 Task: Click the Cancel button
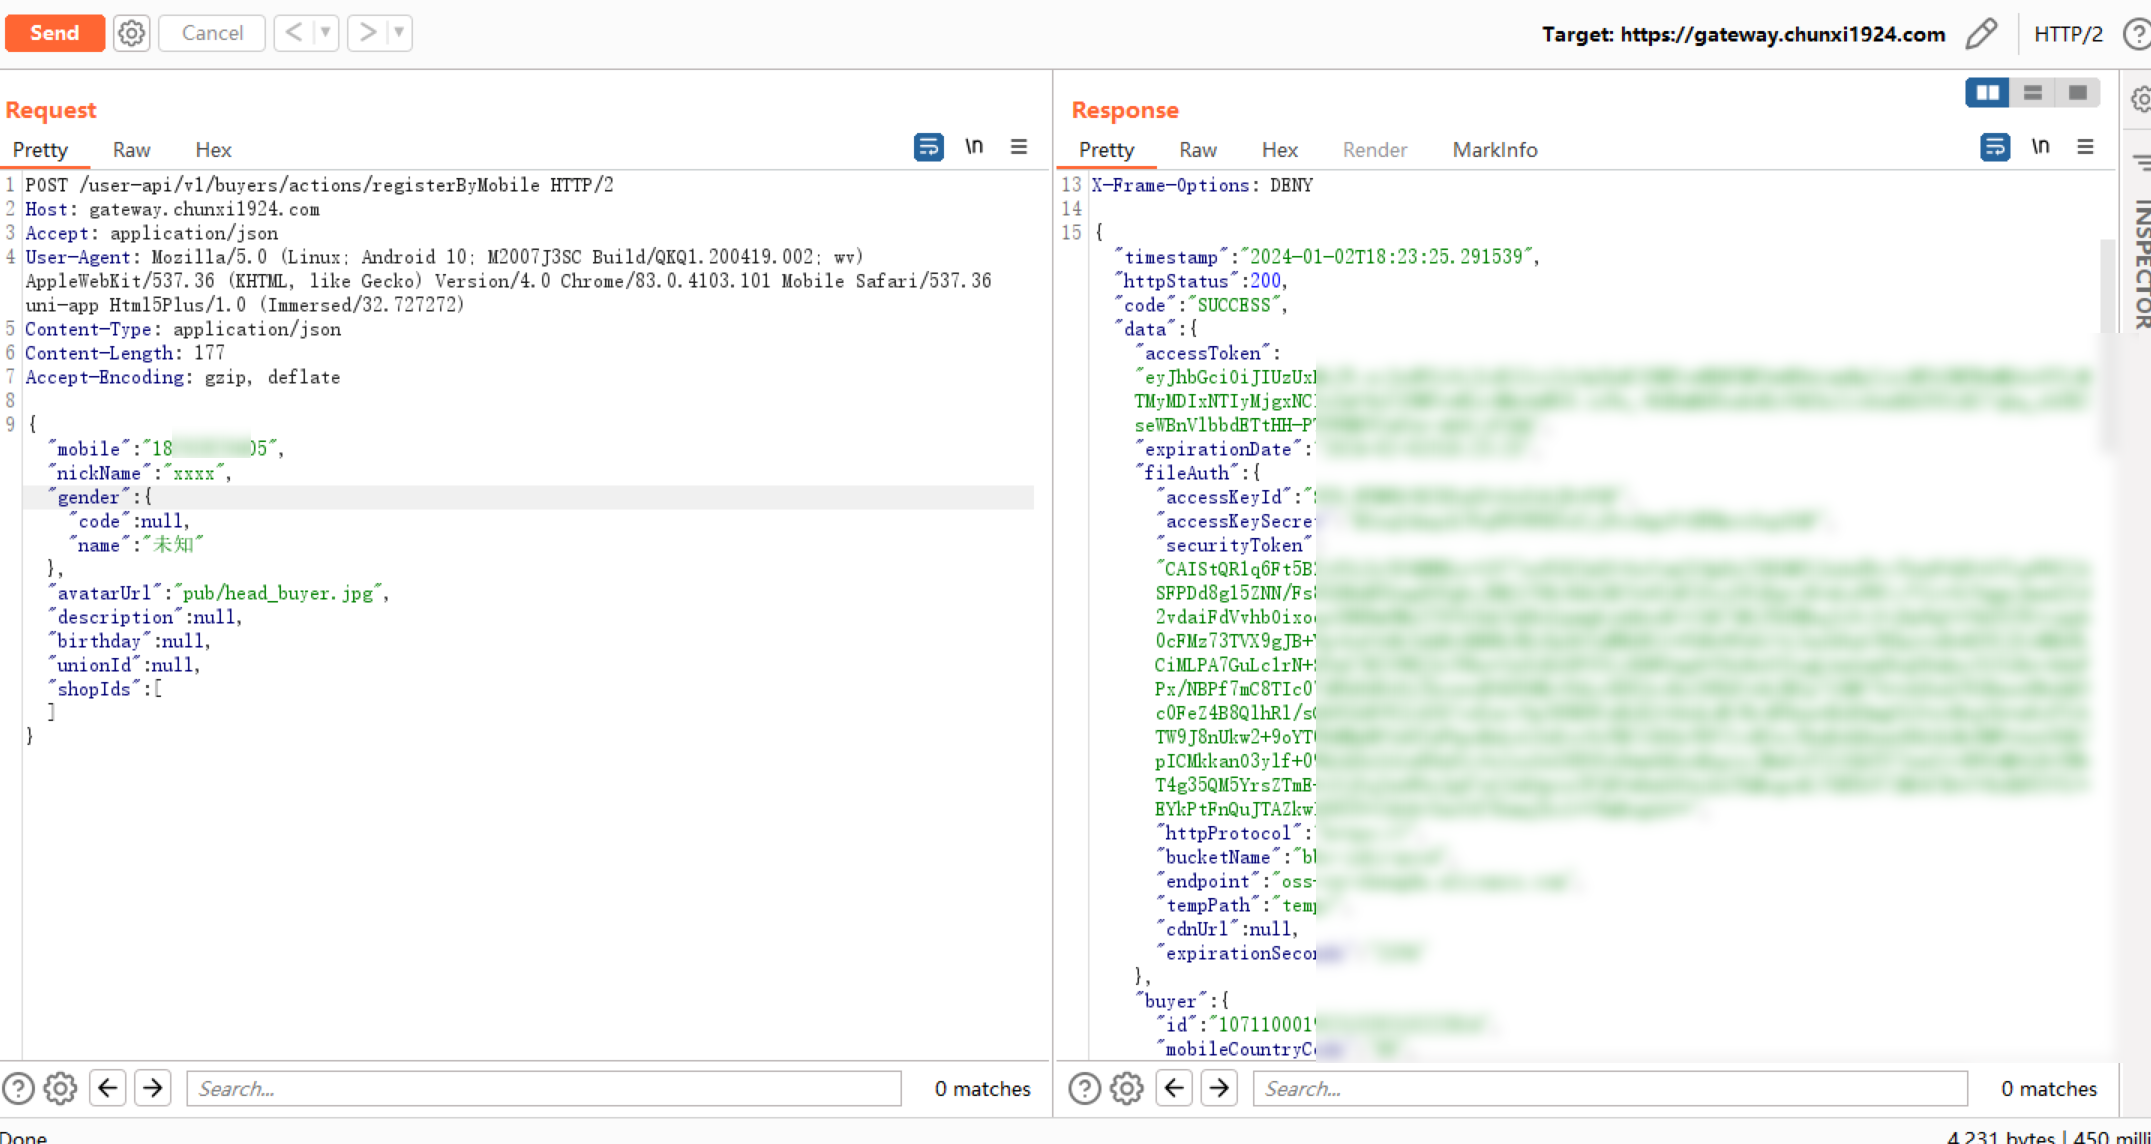(212, 33)
